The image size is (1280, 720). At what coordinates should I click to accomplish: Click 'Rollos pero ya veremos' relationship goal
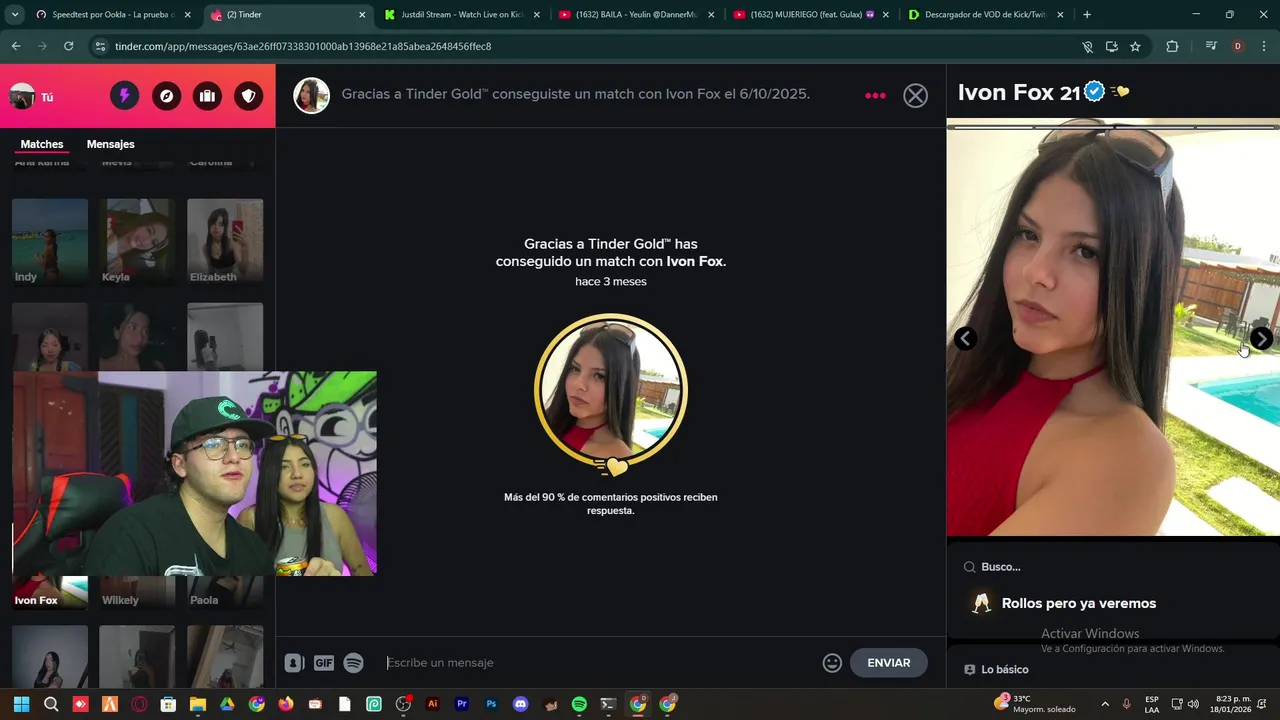(1079, 603)
